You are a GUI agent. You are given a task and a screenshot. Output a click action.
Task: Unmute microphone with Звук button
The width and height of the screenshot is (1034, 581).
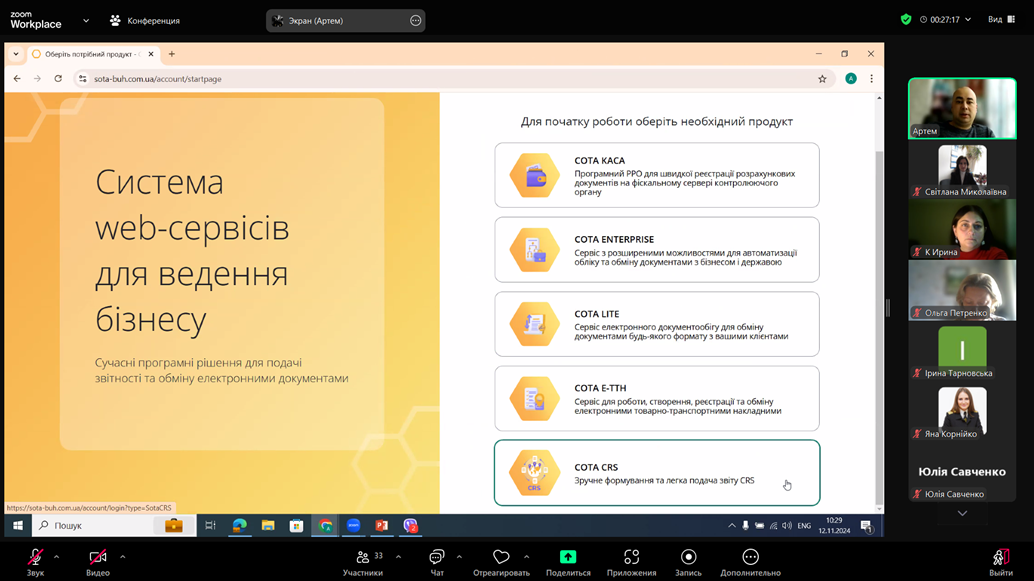36,562
